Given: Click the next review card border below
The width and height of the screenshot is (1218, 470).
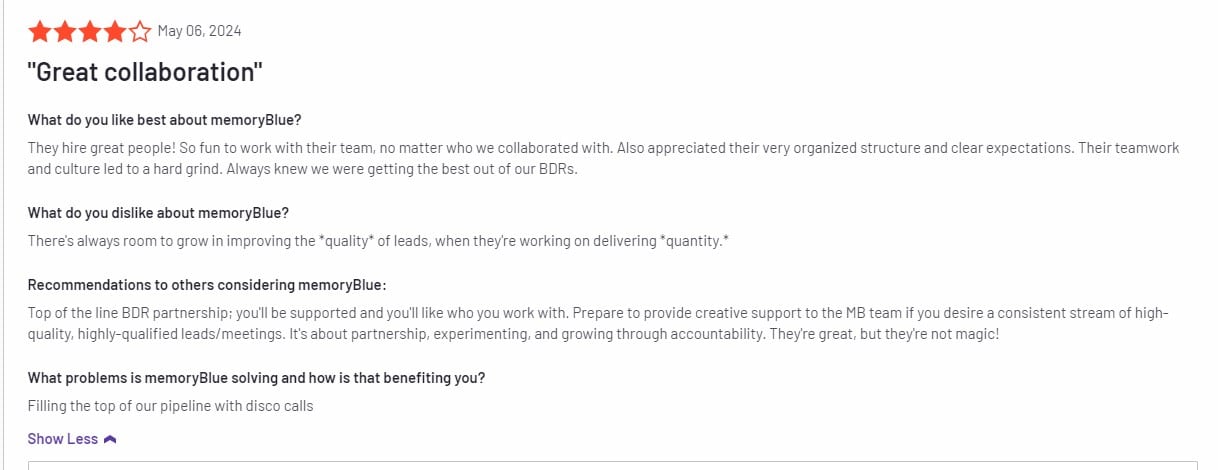Looking at the screenshot, I should click(x=612, y=464).
